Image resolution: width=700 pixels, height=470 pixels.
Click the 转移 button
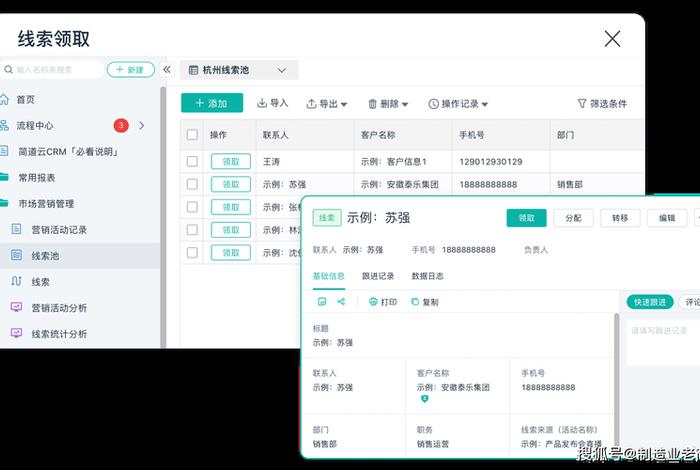[x=620, y=218]
